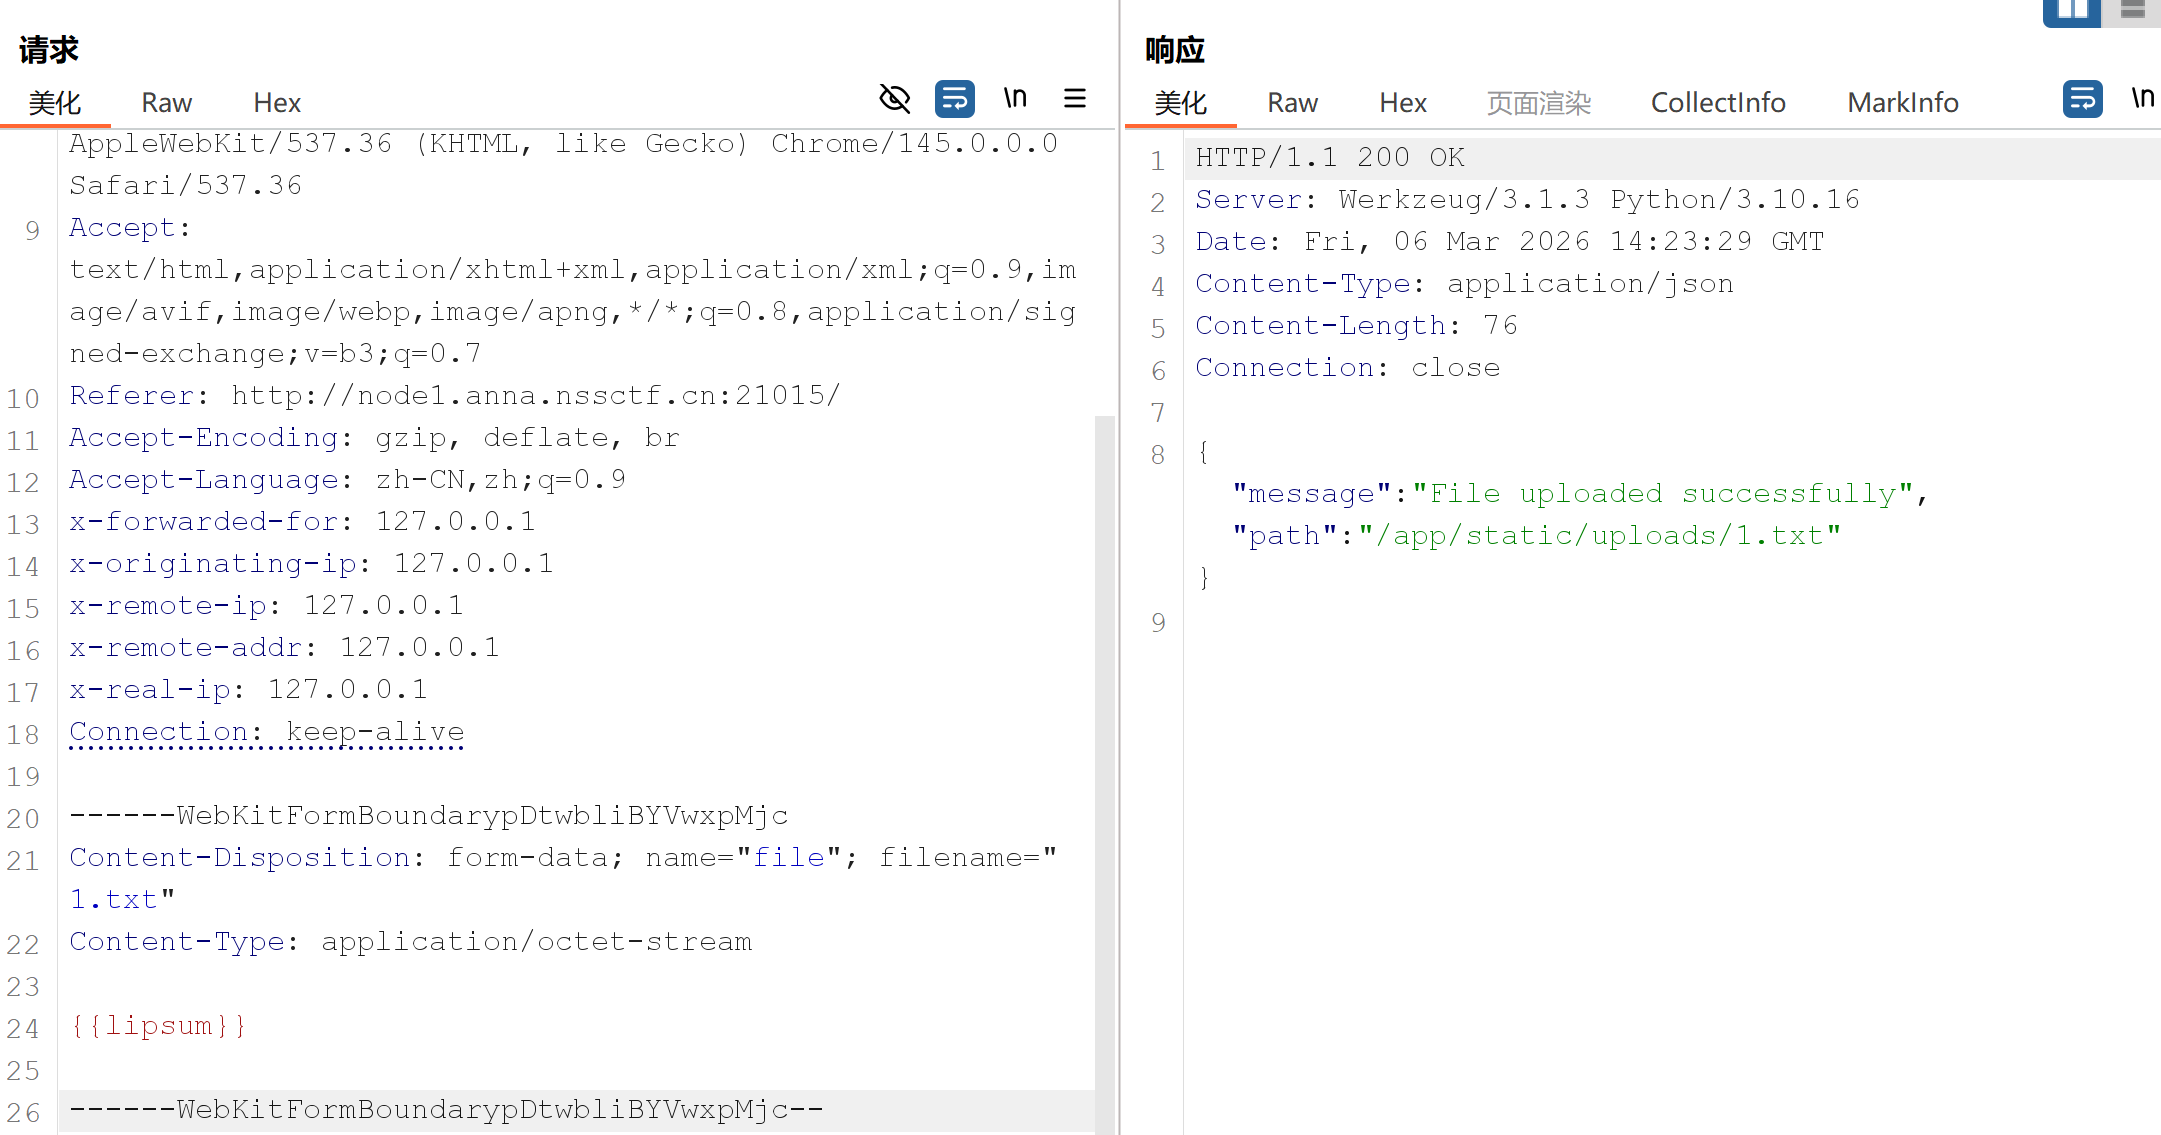Click on the {{lipsum}} payload line
2161x1135 pixels.
click(158, 1026)
